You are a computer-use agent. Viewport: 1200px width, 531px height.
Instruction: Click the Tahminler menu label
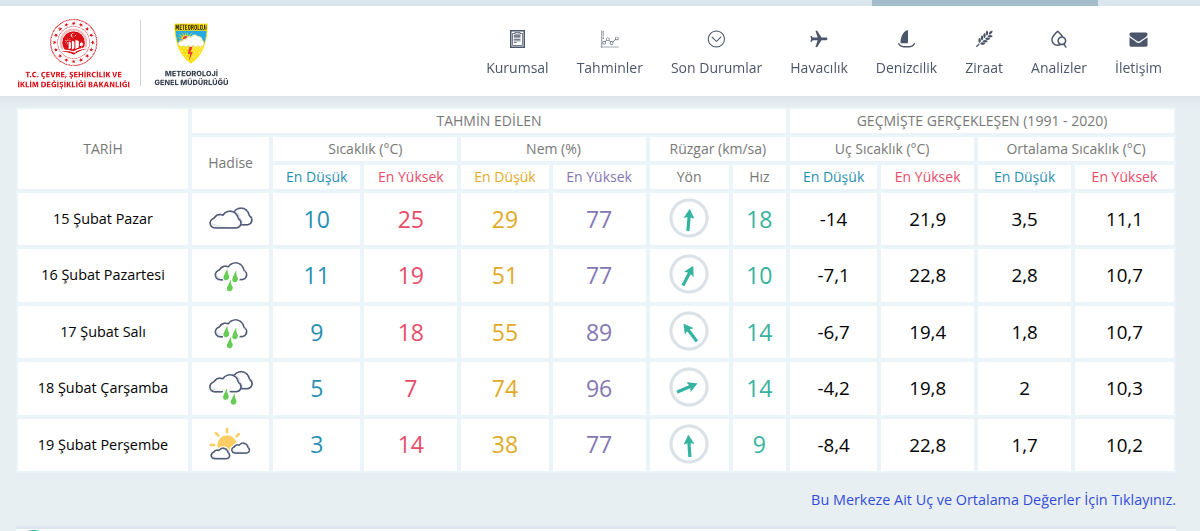[x=609, y=68]
